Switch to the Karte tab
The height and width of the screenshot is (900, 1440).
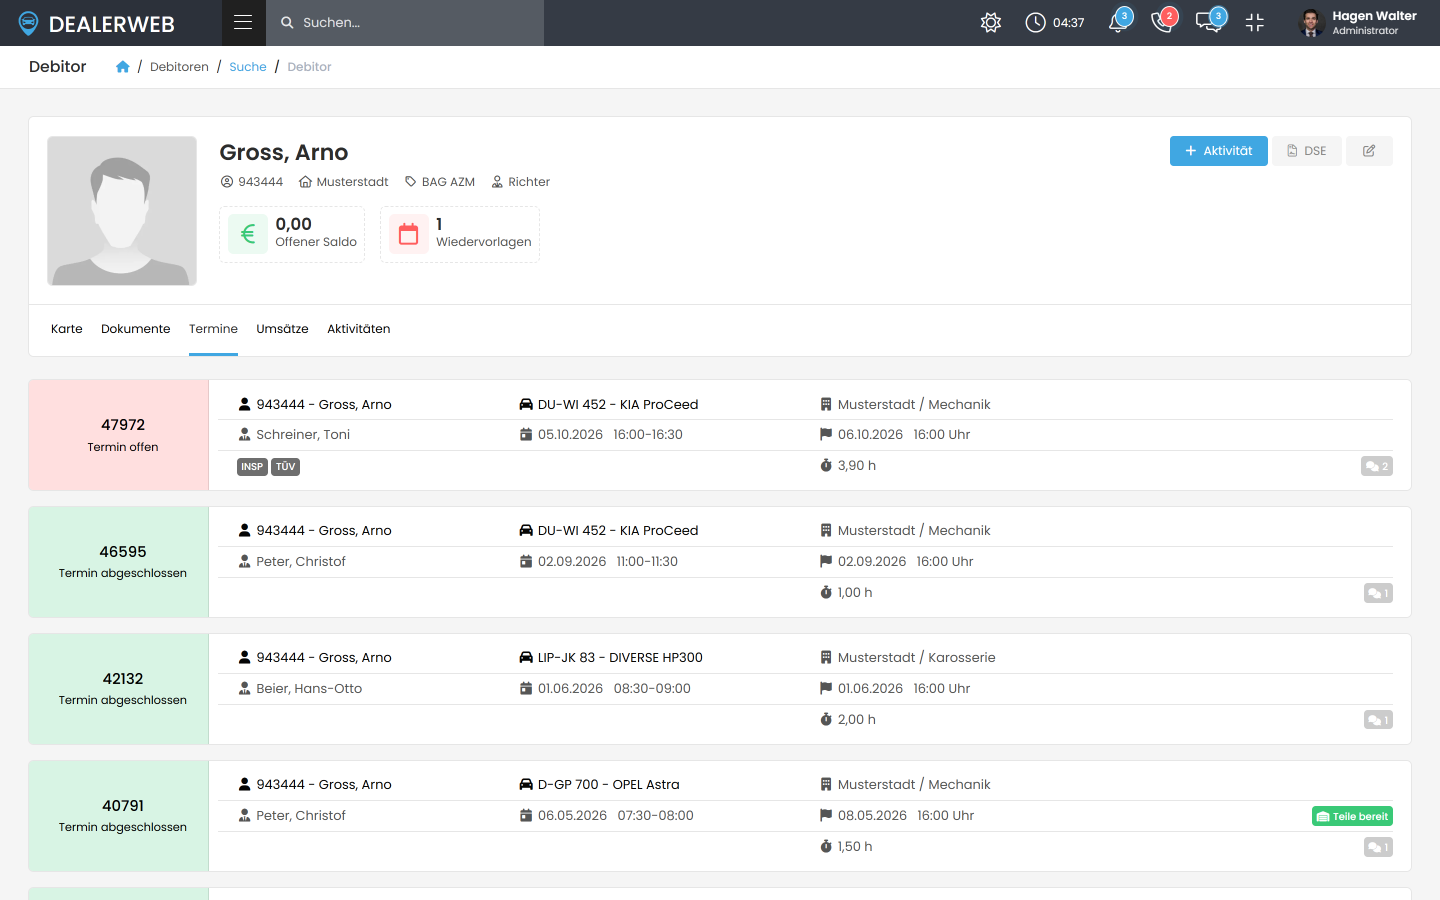tap(67, 329)
